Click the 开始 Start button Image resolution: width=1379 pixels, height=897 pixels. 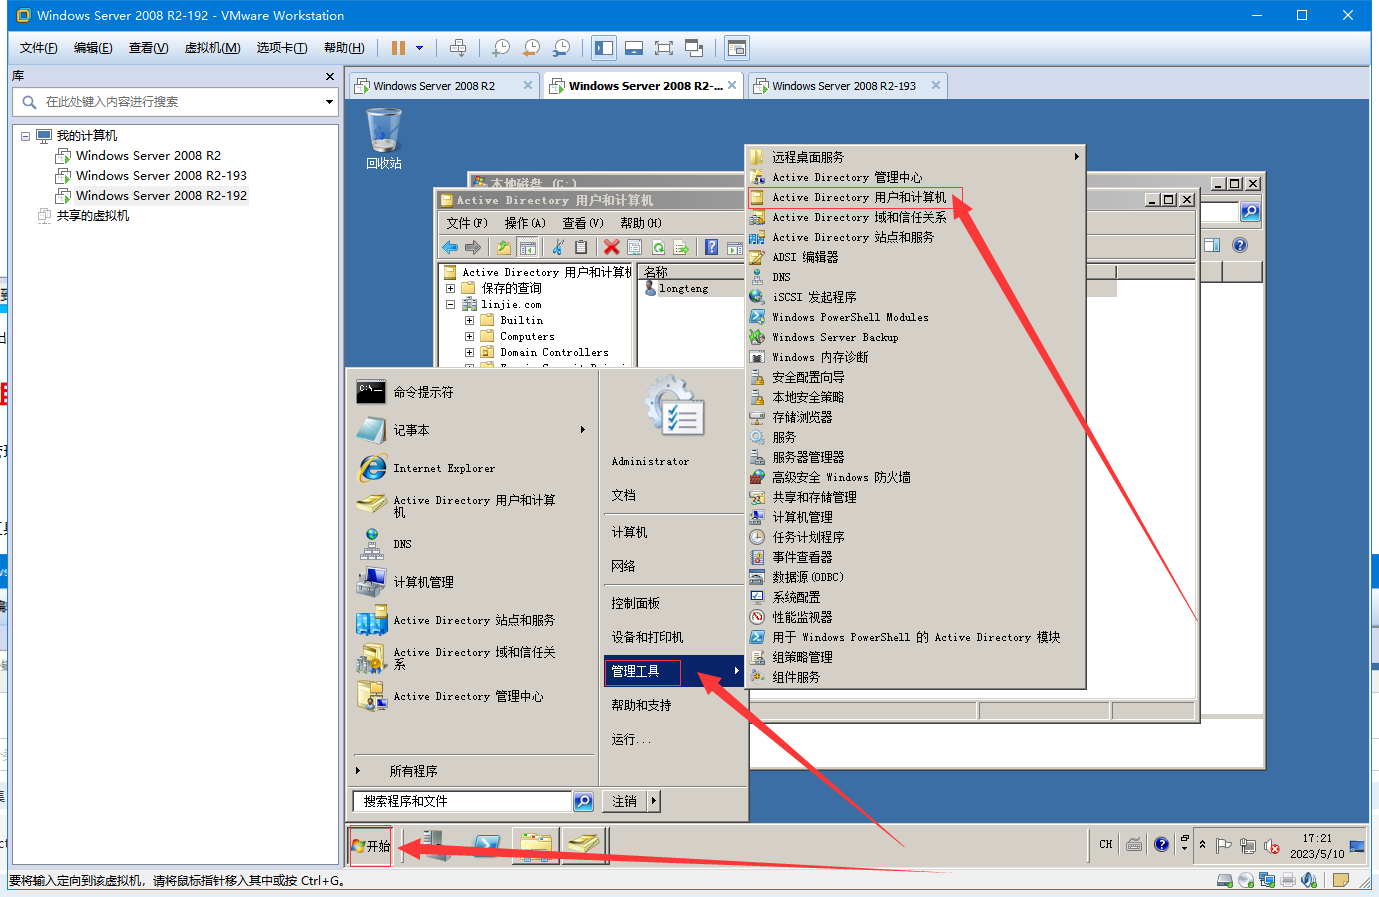pyautogui.click(x=371, y=846)
